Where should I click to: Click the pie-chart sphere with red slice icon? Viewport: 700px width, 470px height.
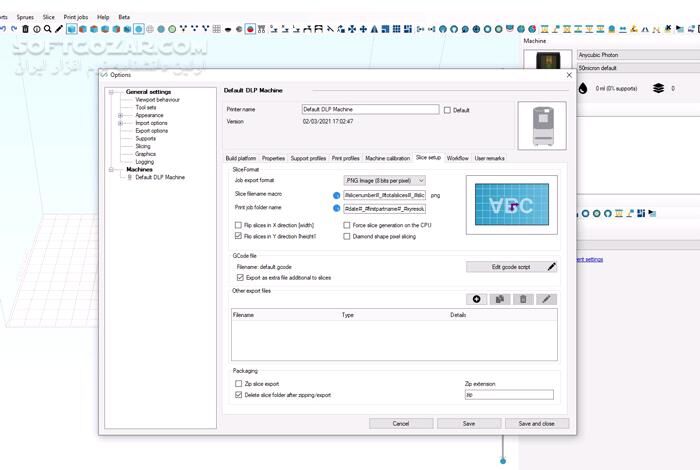tap(532, 29)
